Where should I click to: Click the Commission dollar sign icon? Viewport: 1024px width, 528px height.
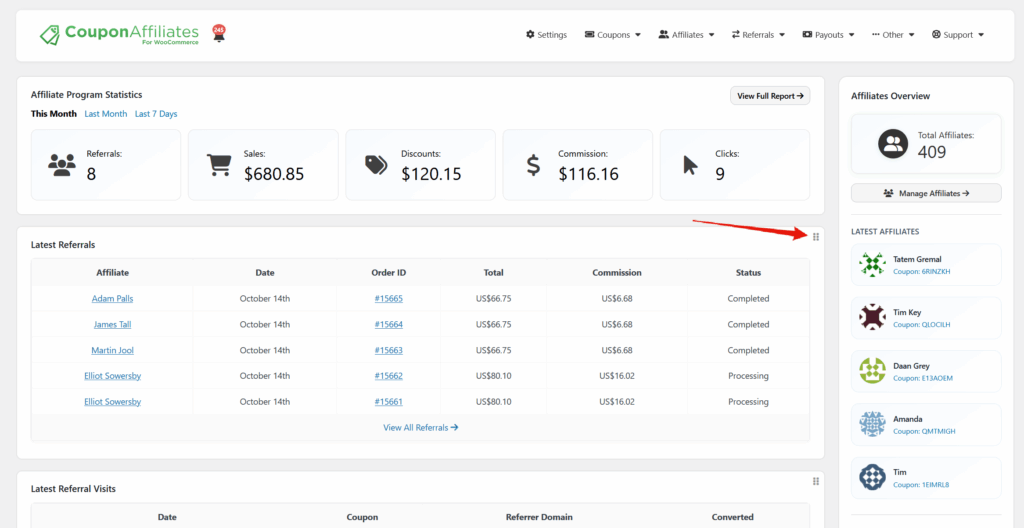[533, 165]
